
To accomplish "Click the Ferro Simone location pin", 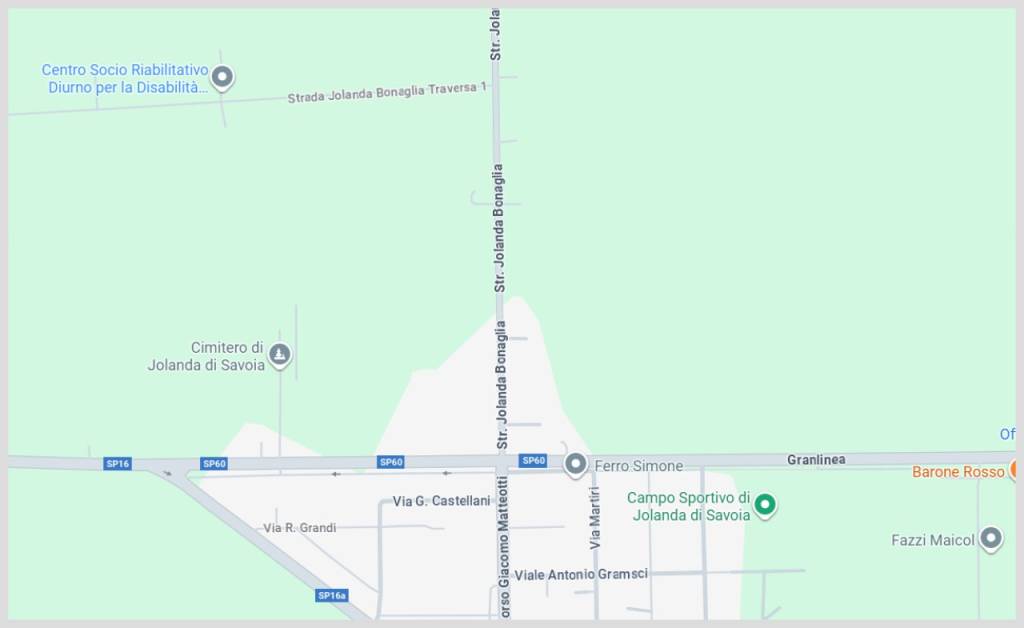I will pyautogui.click(x=575, y=465).
